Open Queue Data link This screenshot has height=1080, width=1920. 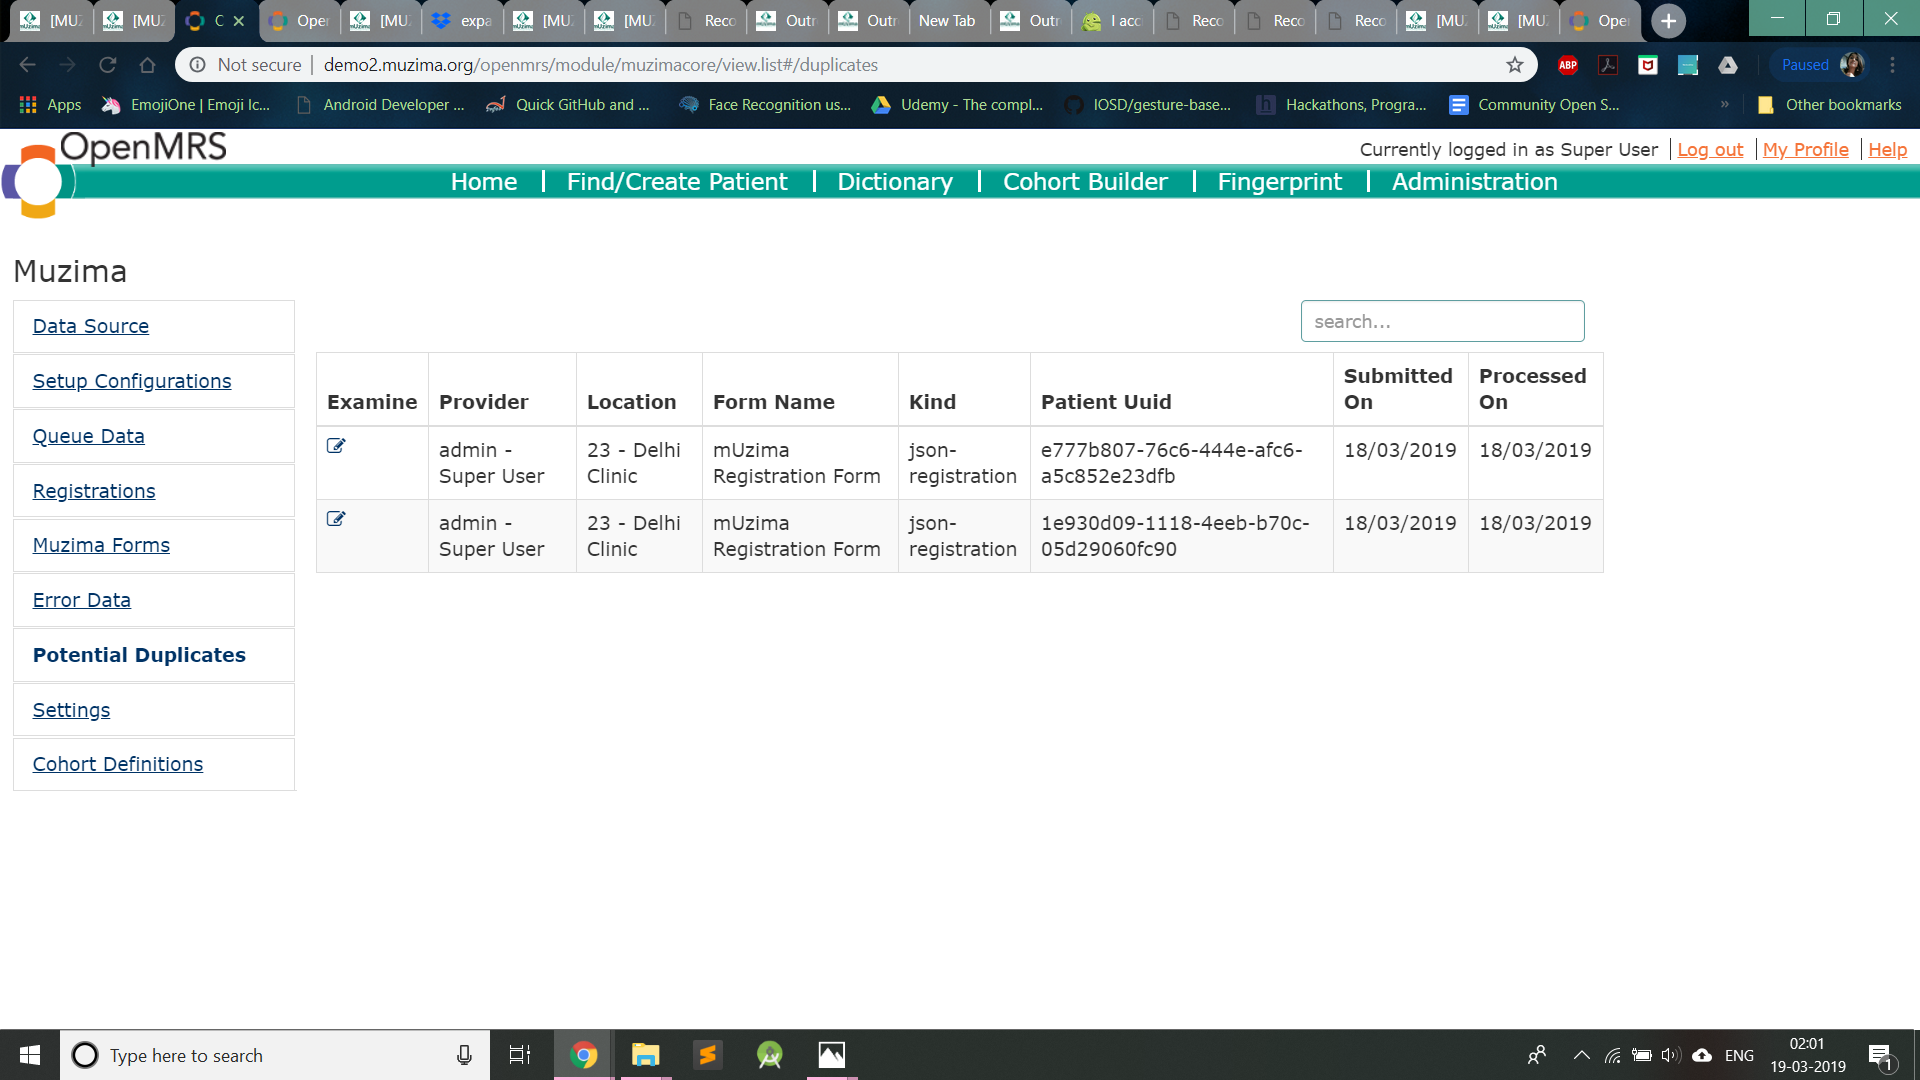point(89,436)
